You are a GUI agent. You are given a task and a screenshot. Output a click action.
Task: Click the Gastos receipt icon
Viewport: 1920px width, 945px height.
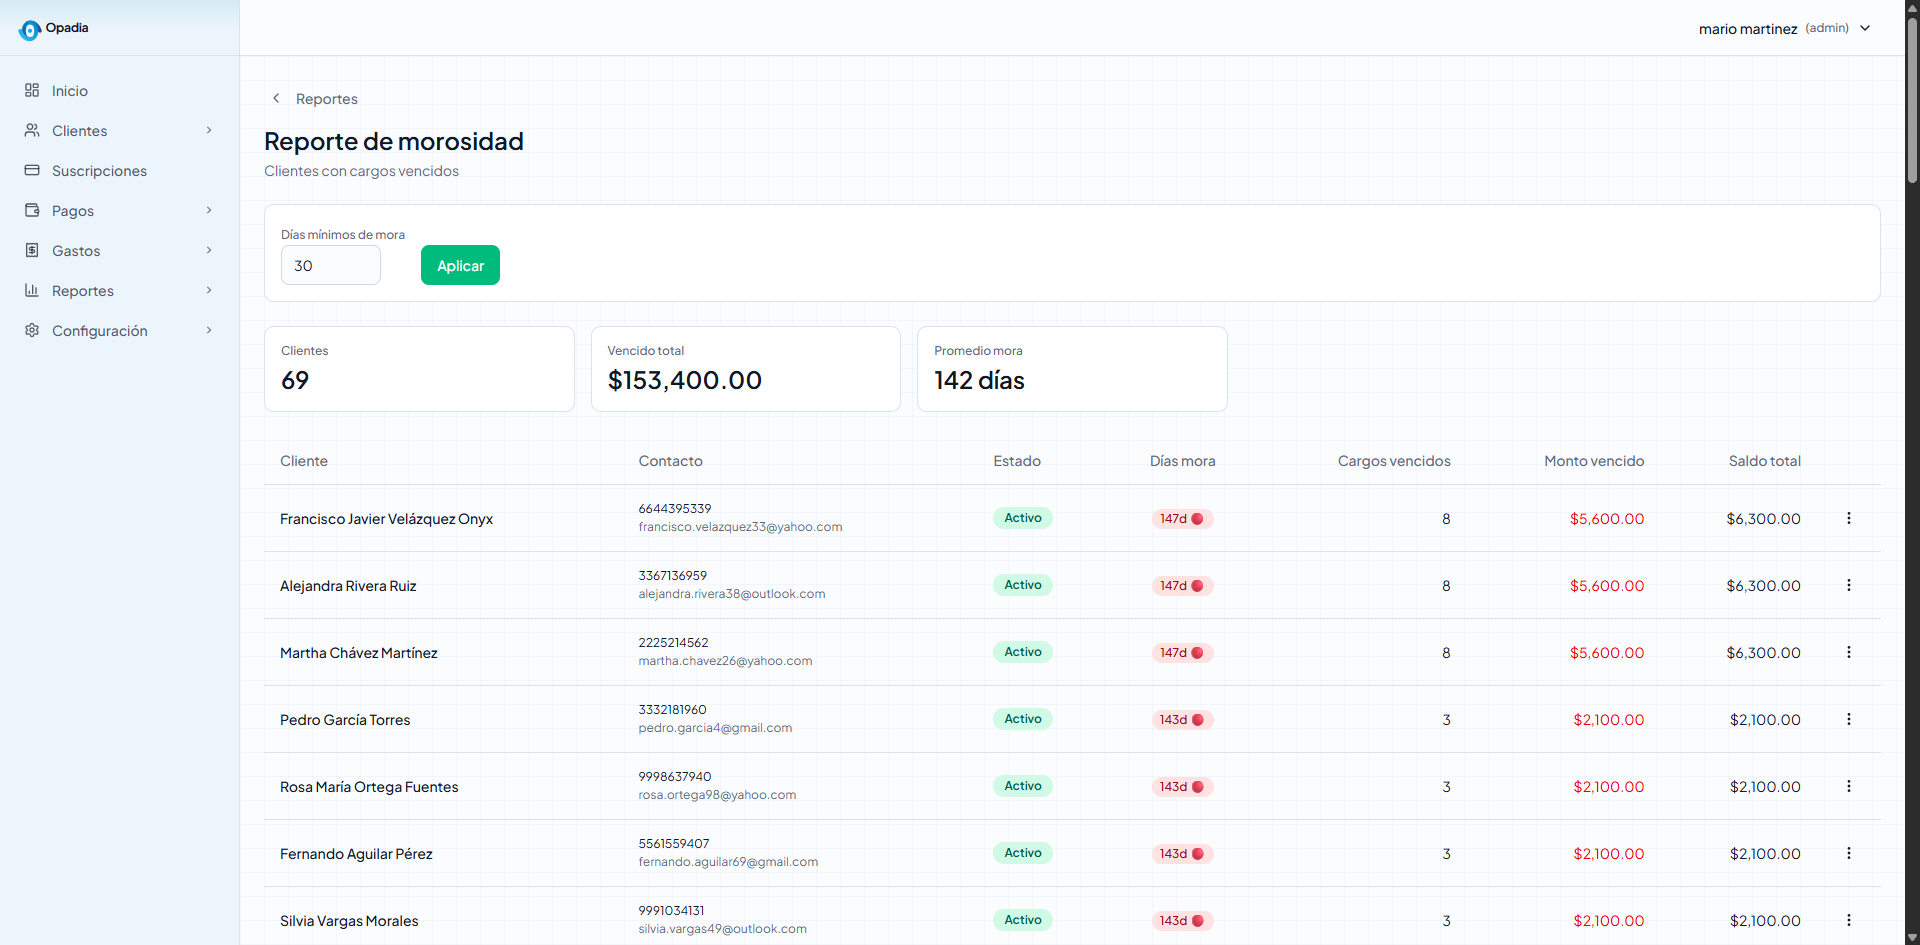pos(32,250)
